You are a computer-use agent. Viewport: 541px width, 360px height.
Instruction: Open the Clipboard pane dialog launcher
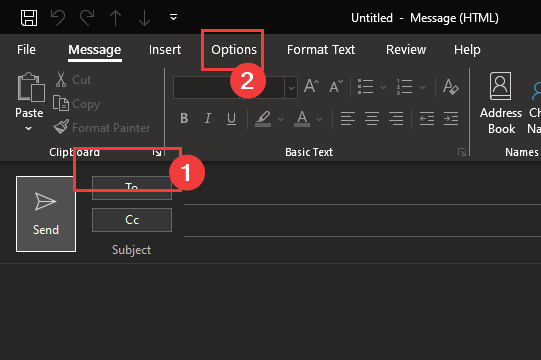[x=157, y=153]
